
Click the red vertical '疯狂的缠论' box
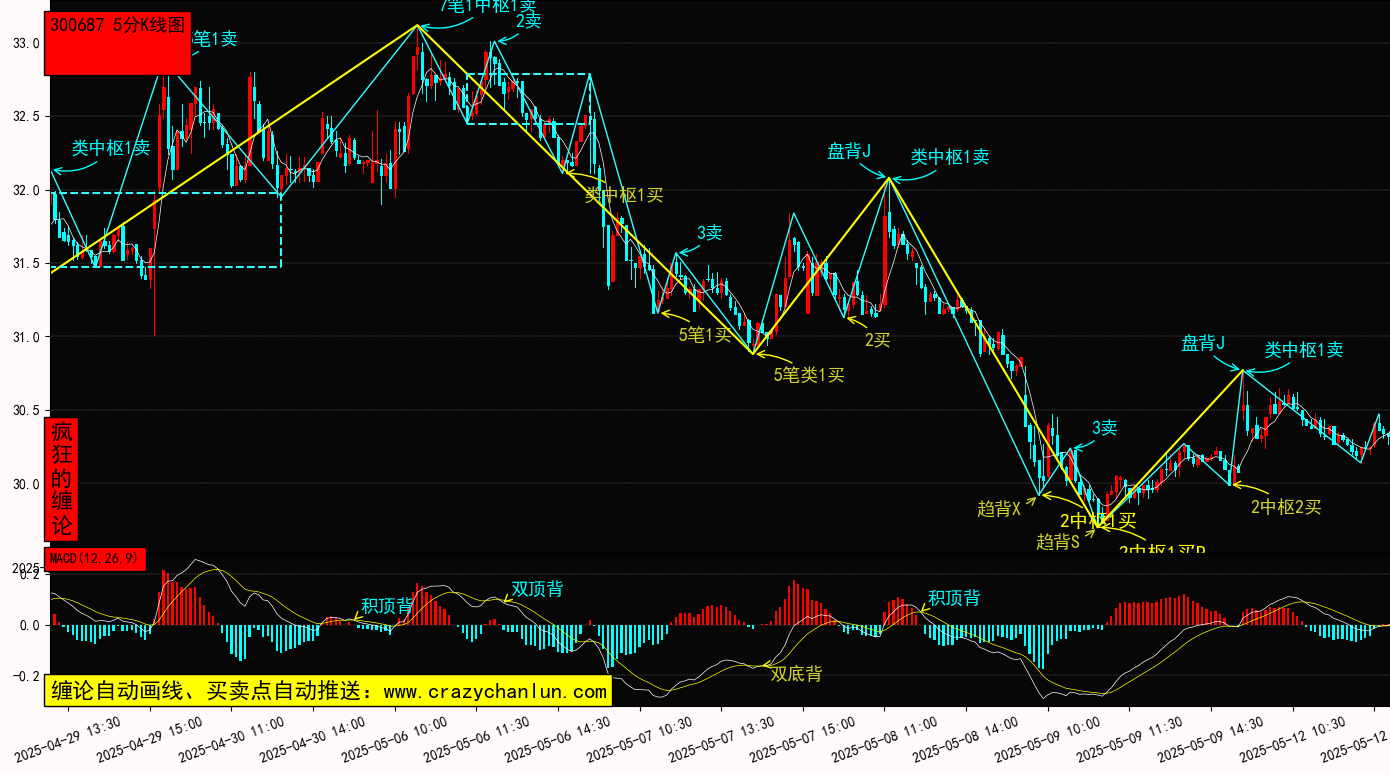(x=62, y=479)
